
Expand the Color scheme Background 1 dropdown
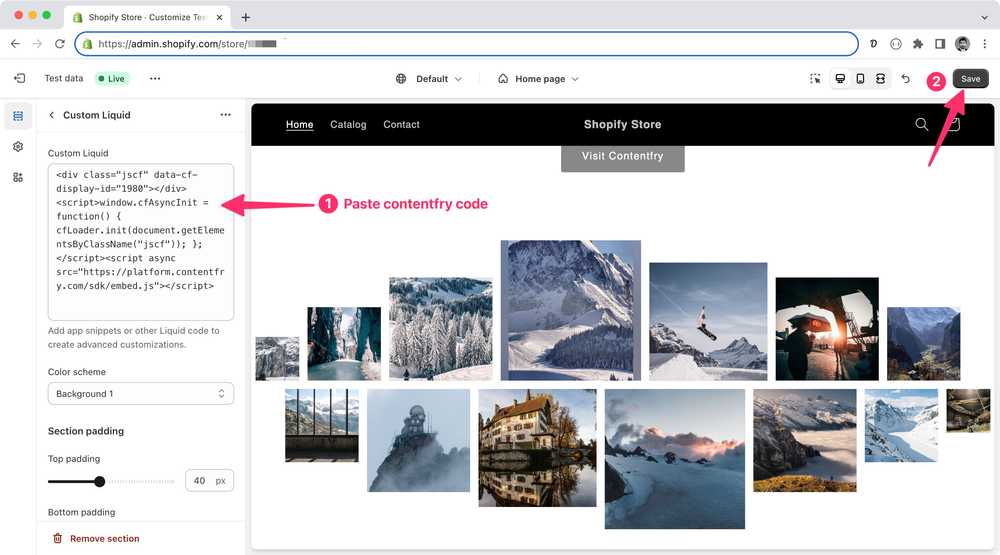(x=141, y=394)
